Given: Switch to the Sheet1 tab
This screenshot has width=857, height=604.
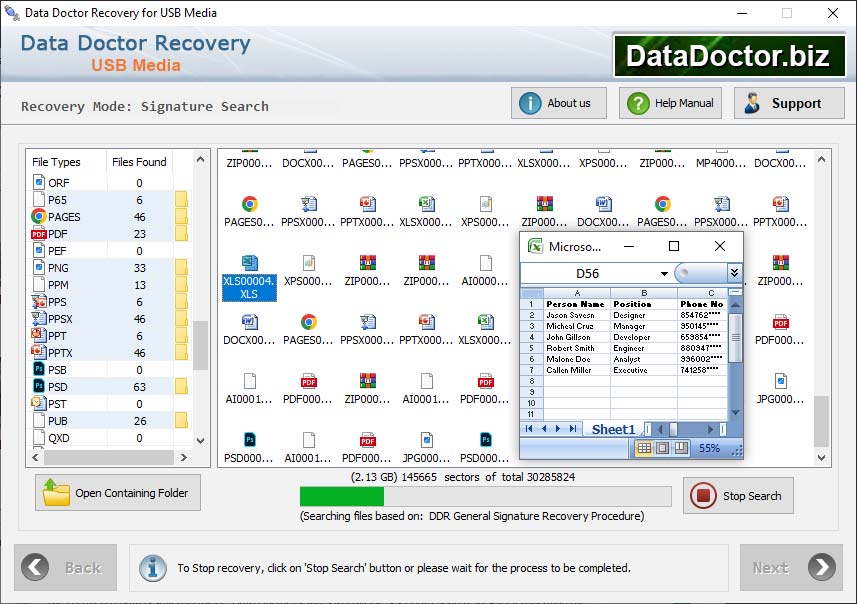Looking at the screenshot, I should coord(614,428).
